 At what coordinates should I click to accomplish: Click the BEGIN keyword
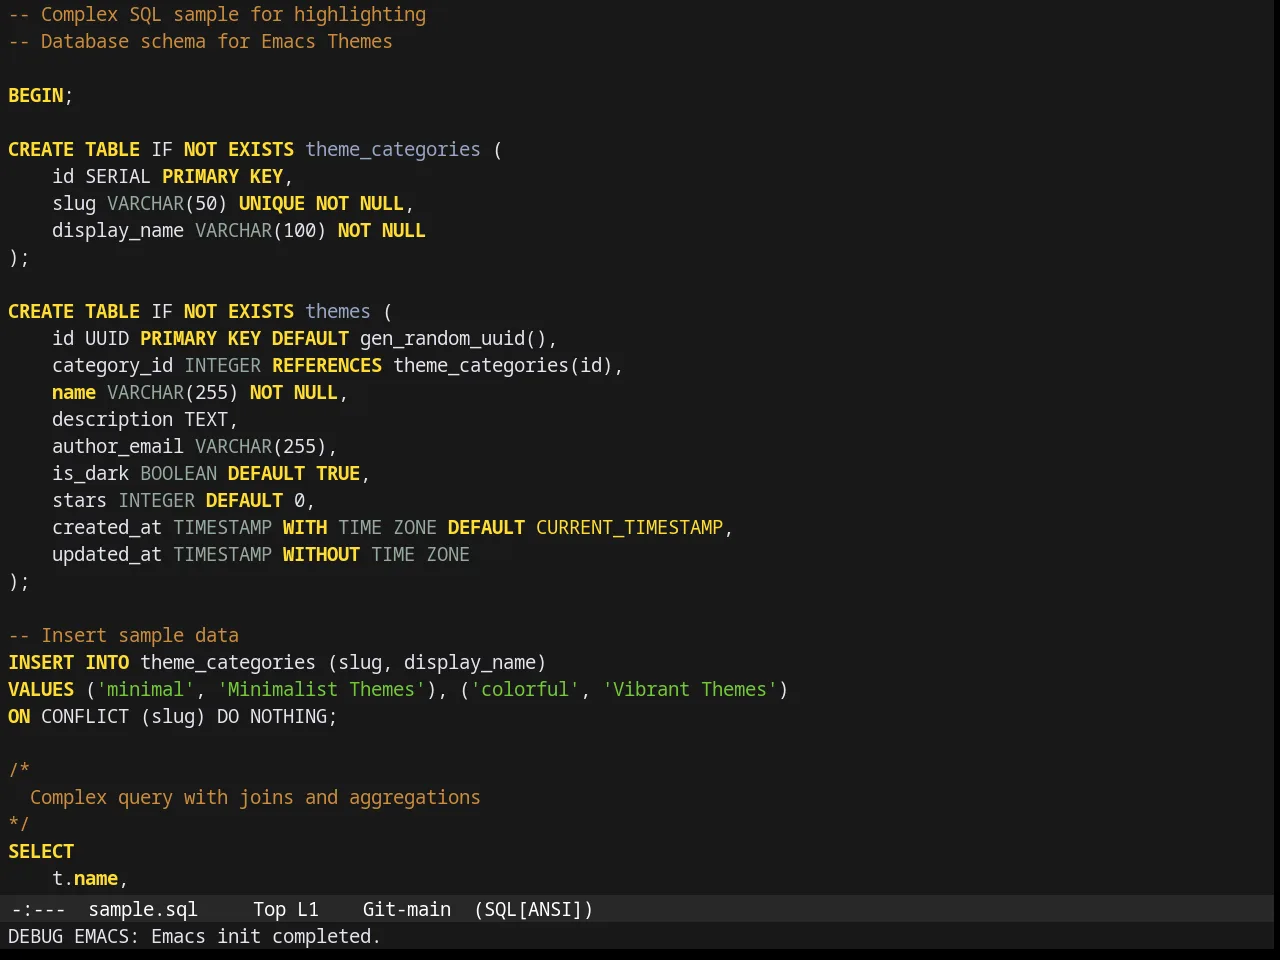click(x=36, y=95)
